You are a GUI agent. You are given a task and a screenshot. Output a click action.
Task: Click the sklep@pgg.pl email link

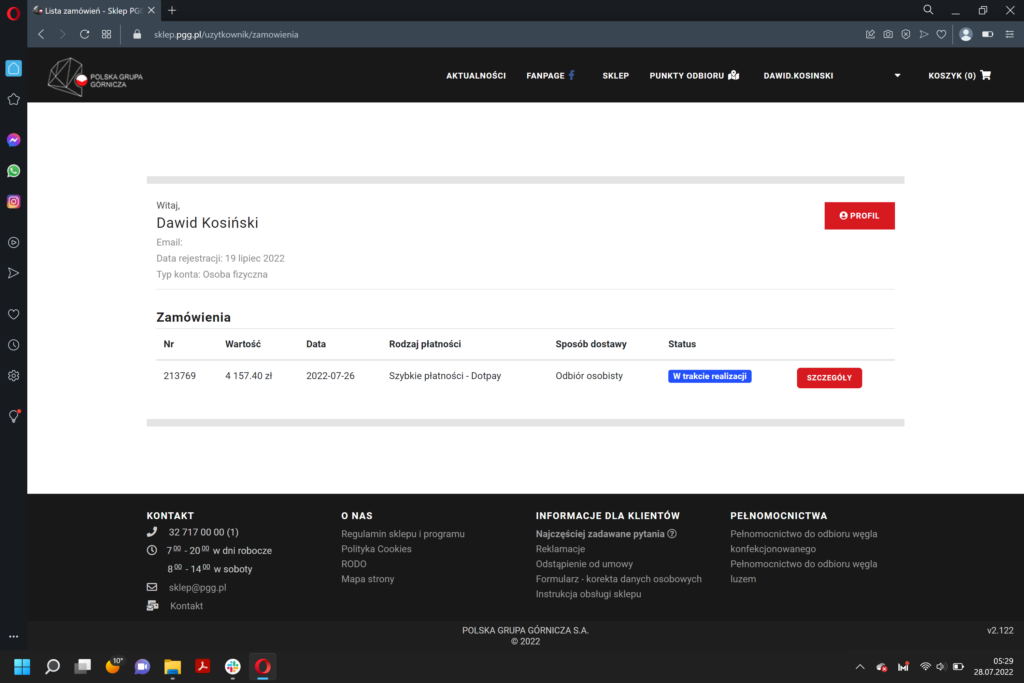click(197, 587)
